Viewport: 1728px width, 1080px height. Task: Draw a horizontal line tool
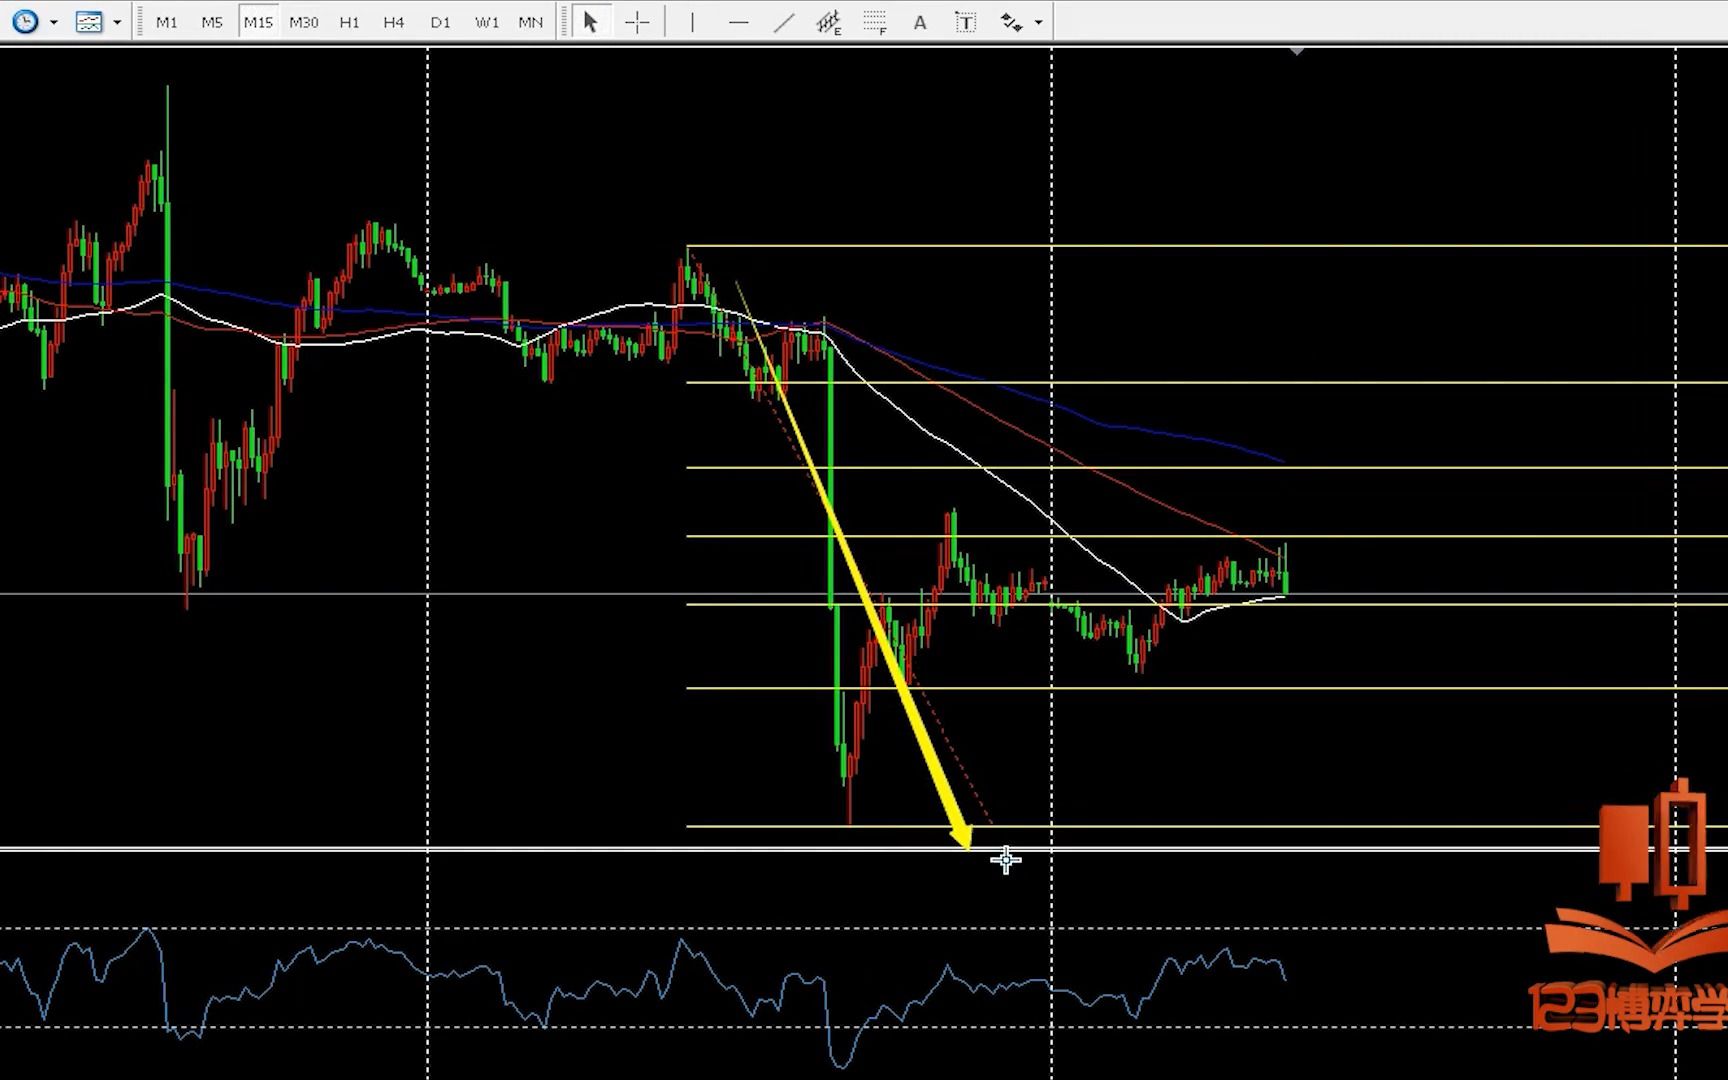pyautogui.click(x=738, y=22)
